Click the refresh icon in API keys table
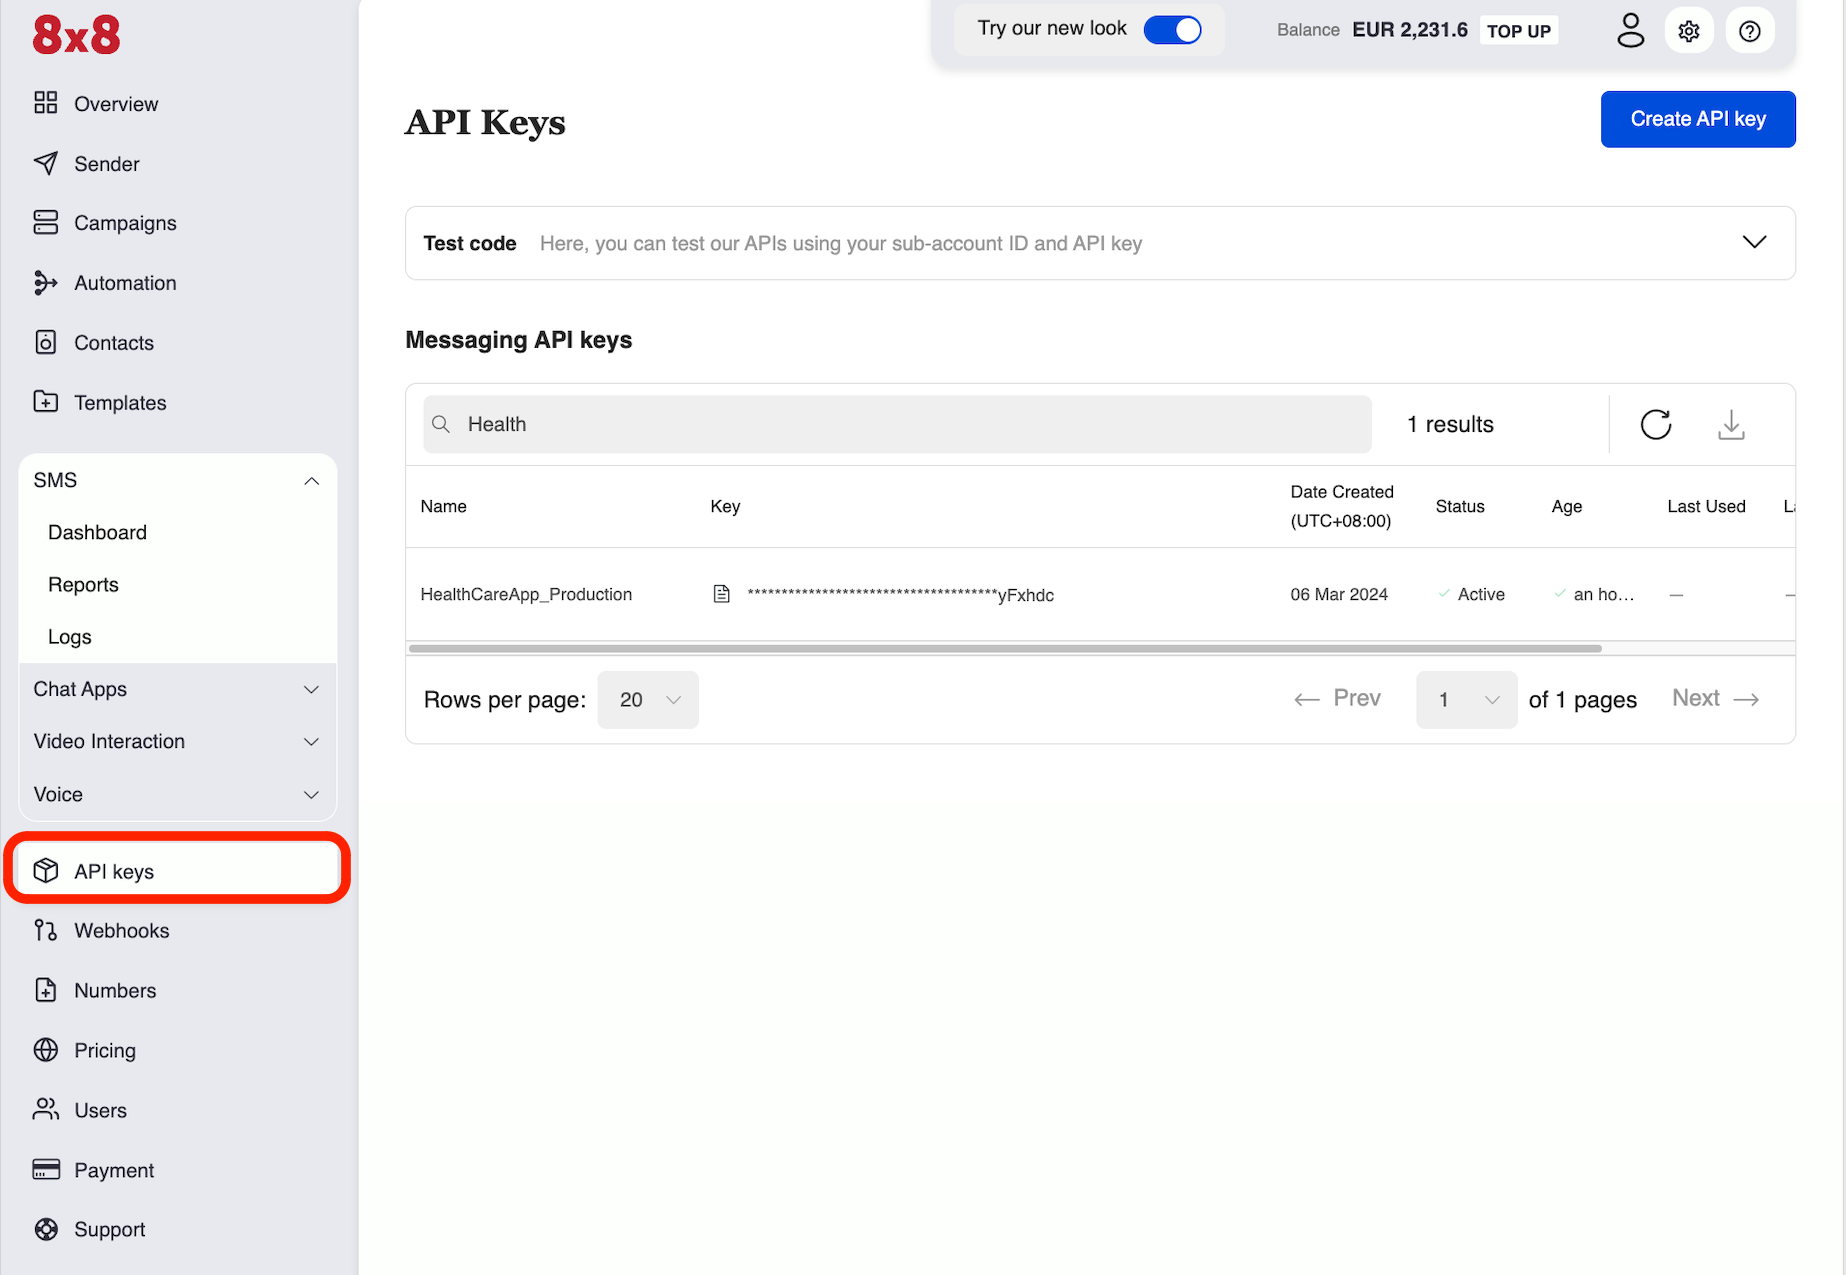Viewport: 1846px width, 1275px height. 1655,424
